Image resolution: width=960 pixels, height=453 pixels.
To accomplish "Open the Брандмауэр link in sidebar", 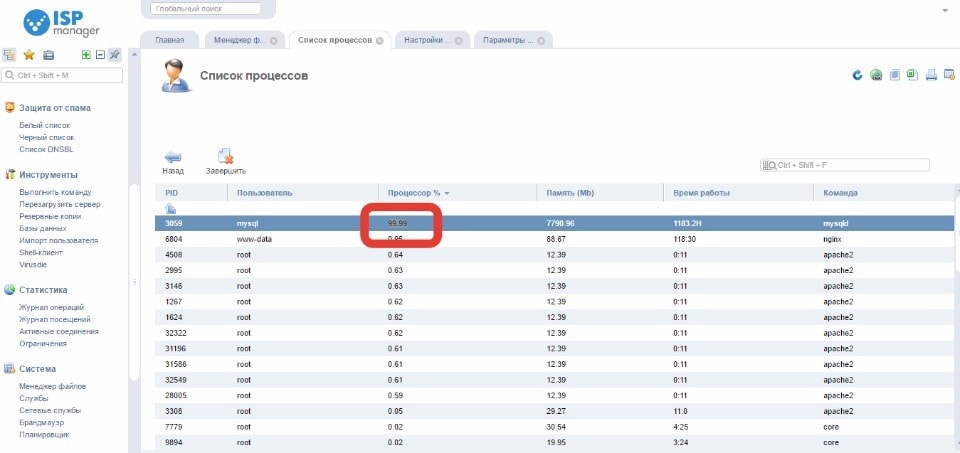I will click(x=41, y=423).
